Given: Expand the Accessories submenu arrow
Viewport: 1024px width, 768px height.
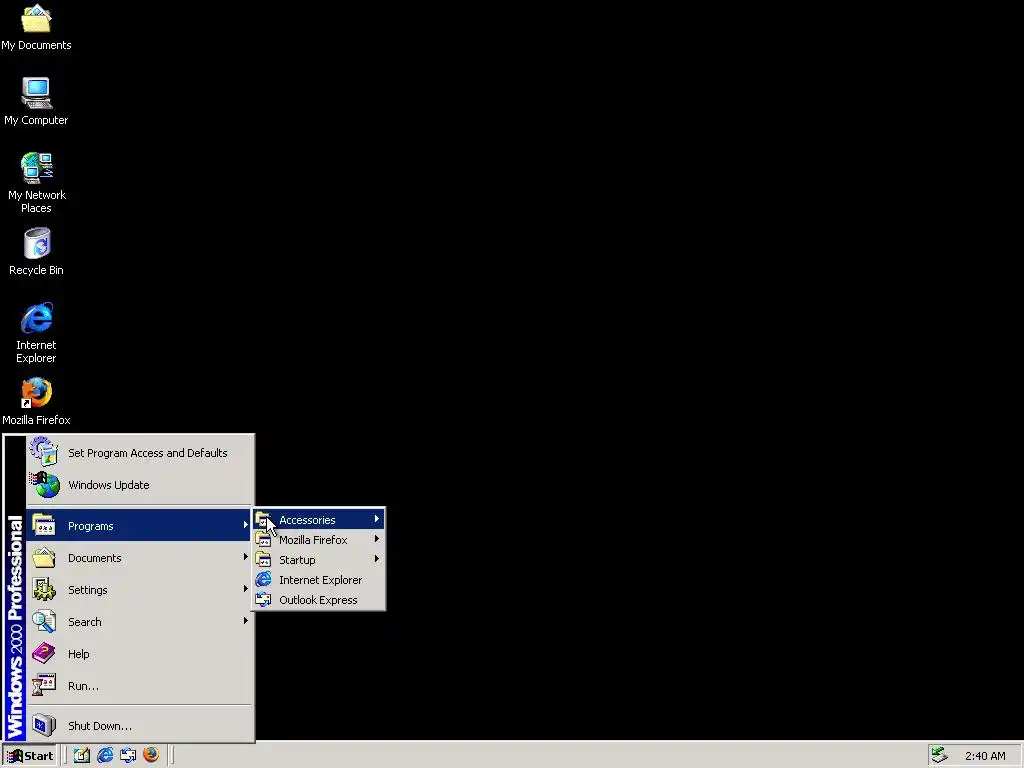Looking at the screenshot, I should 377,519.
